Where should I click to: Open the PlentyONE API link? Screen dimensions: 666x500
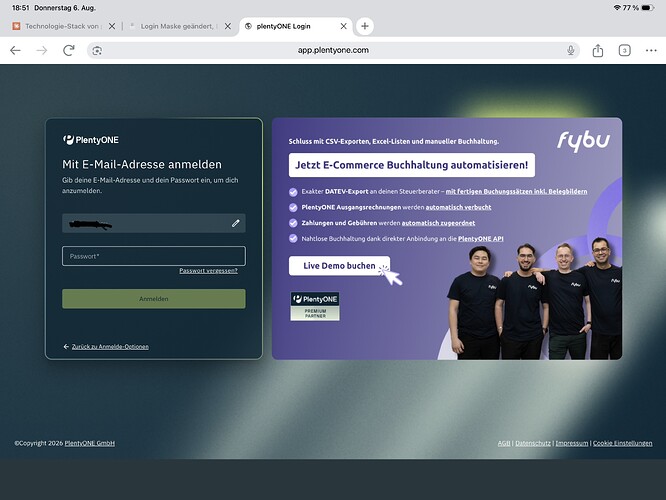[x=480, y=239]
